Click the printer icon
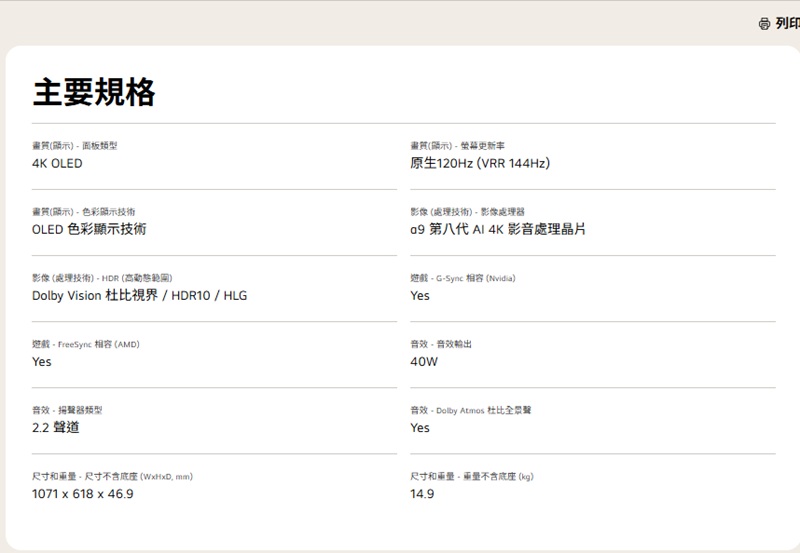The width and height of the screenshot is (800, 553). coord(765,23)
